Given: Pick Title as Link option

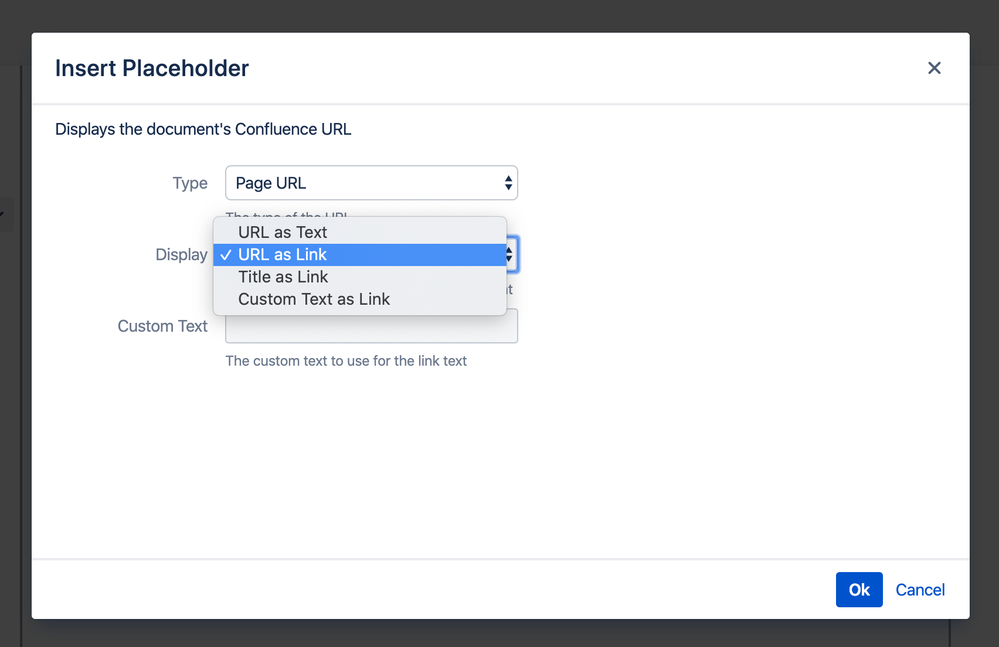Looking at the screenshot, I should pyautogui.click(x=360, y=277).
